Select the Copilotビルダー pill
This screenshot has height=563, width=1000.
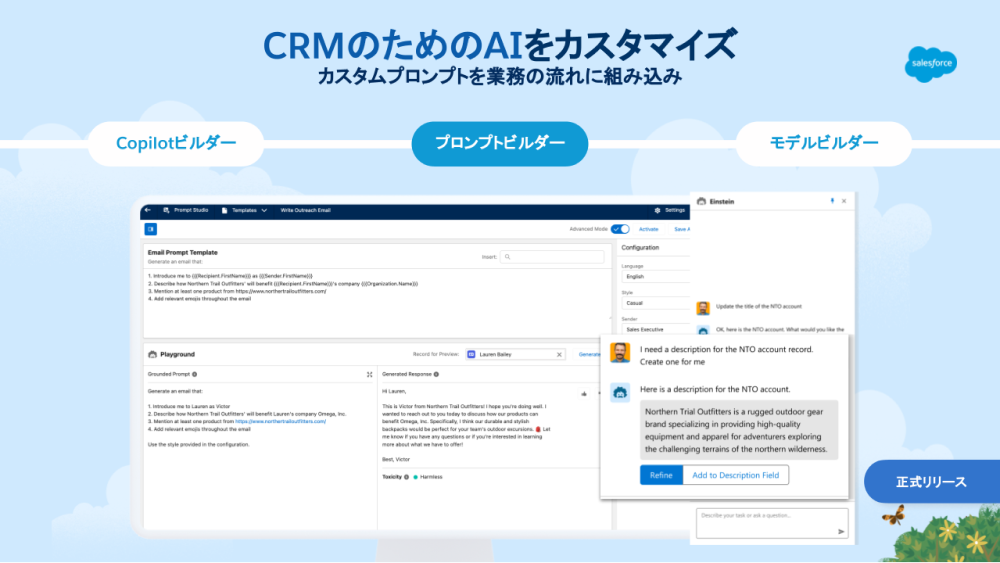(176, 143)
